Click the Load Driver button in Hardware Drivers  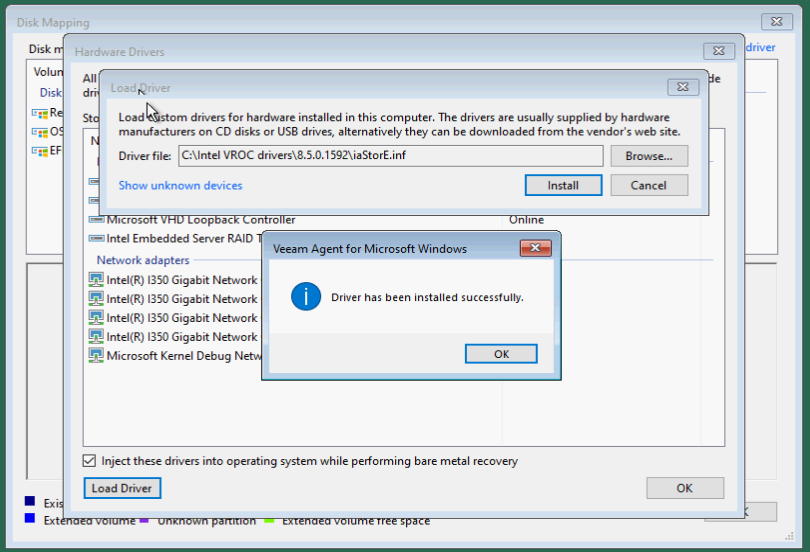[x=122, y=488]
